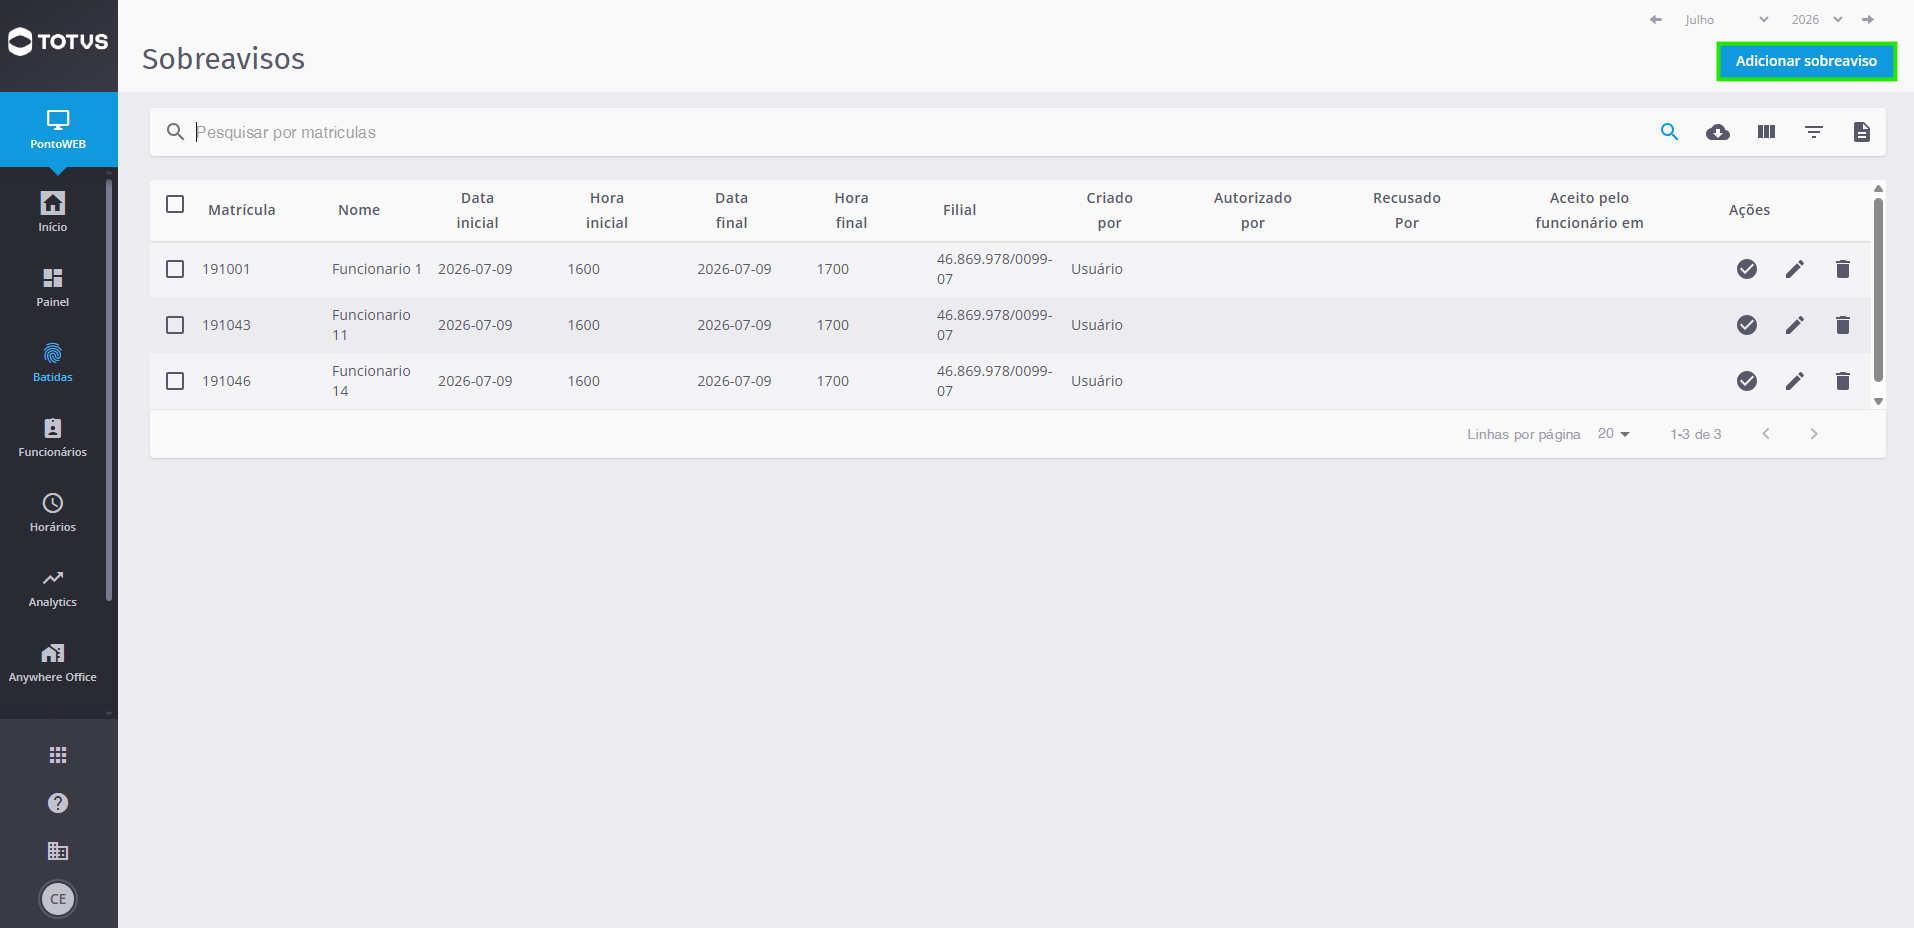This screenshot has width=1914, height=928.
Task: Approve sobreaviso for matrícula 191046
Action: [x=1747, y=381]
